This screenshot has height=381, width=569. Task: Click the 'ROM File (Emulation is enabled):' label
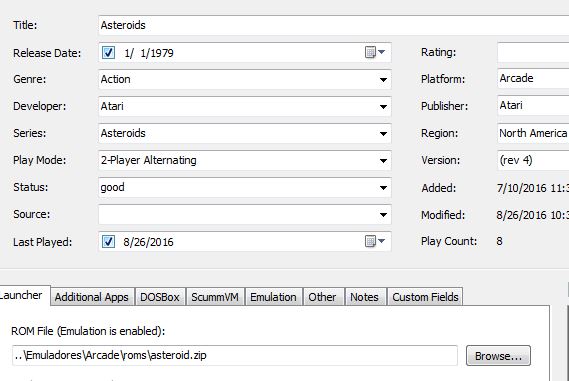point(88,331)
